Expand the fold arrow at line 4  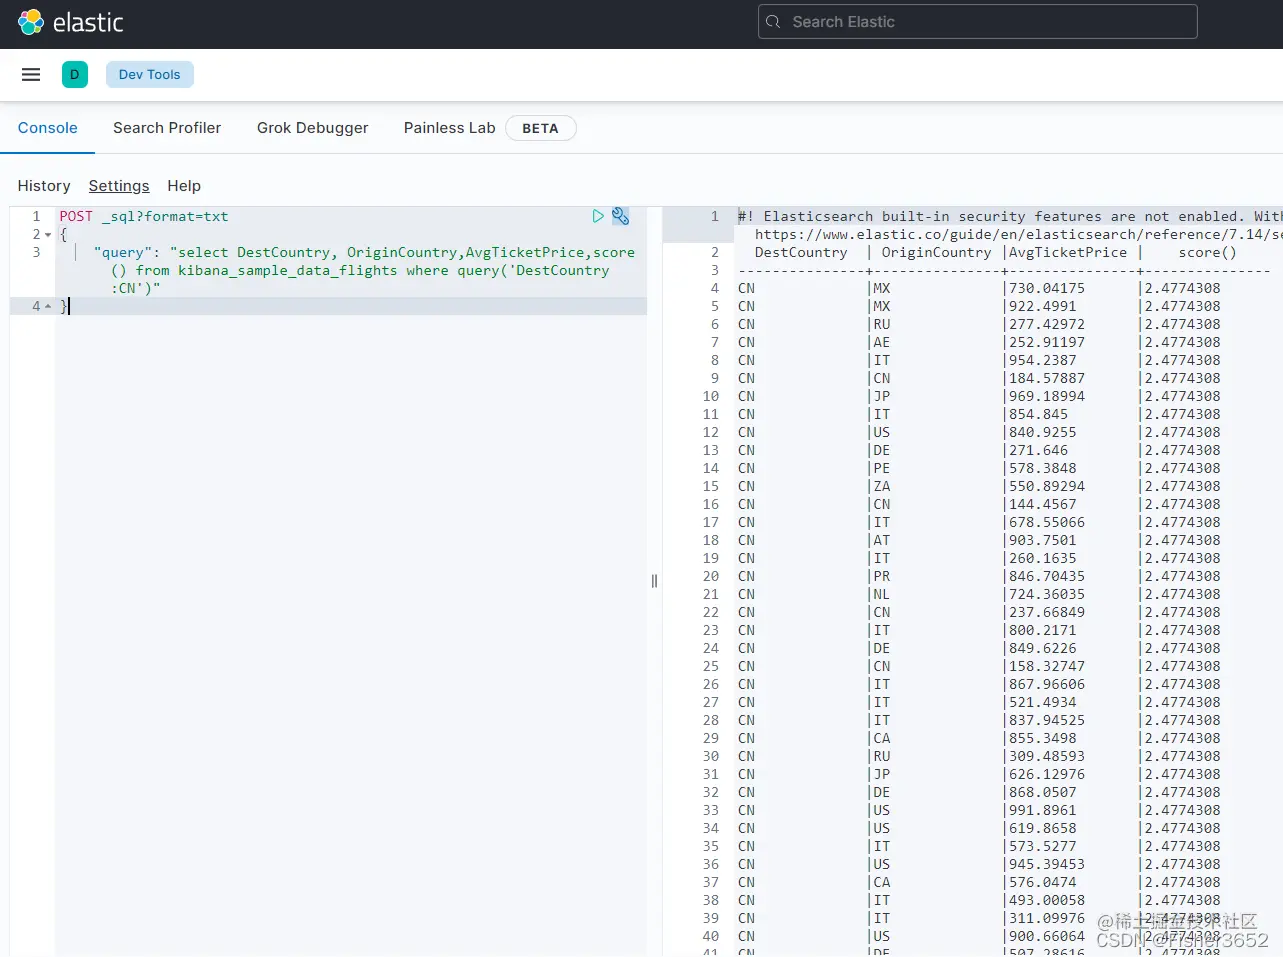coord(47,307)
